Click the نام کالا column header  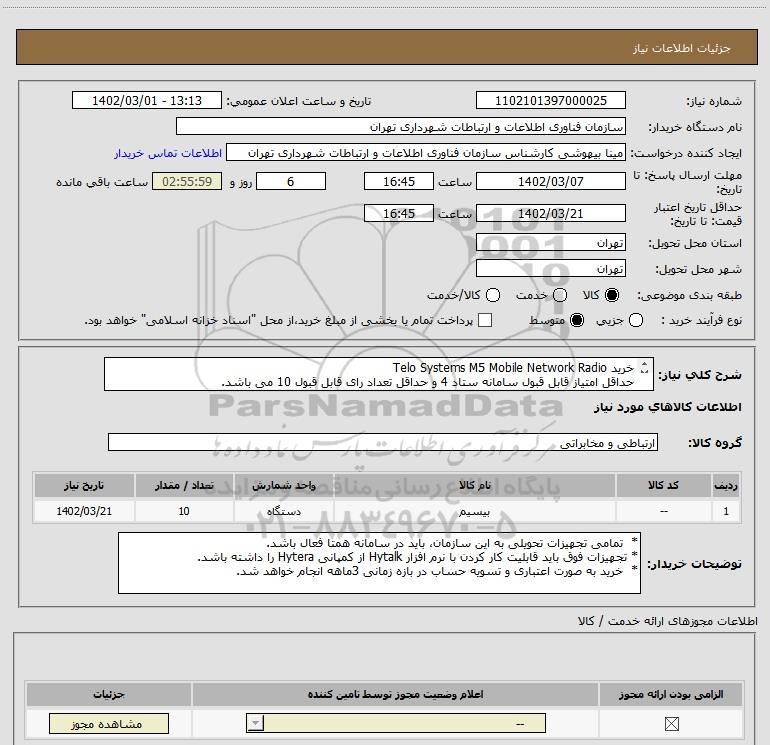click(x=474, y=485)
